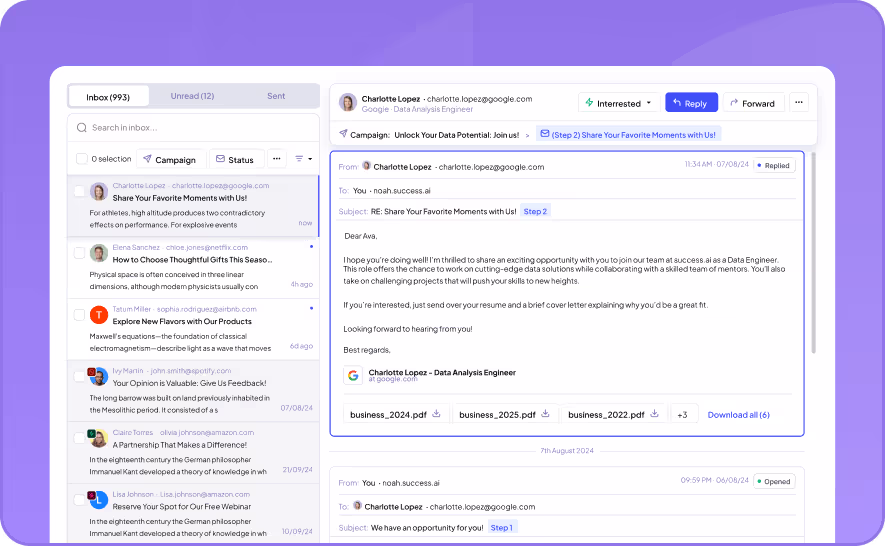Click the Status envelope icon in filter bar
The image size is (885, 546).
(x=220, y=159)
